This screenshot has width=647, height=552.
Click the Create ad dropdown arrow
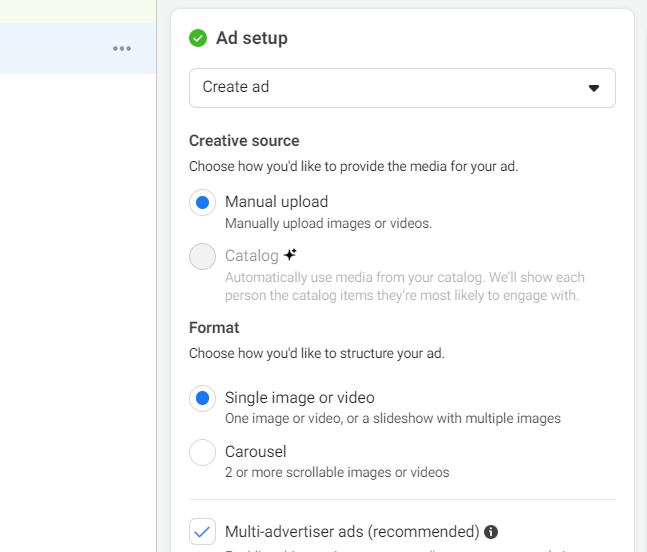pos(593,88)
